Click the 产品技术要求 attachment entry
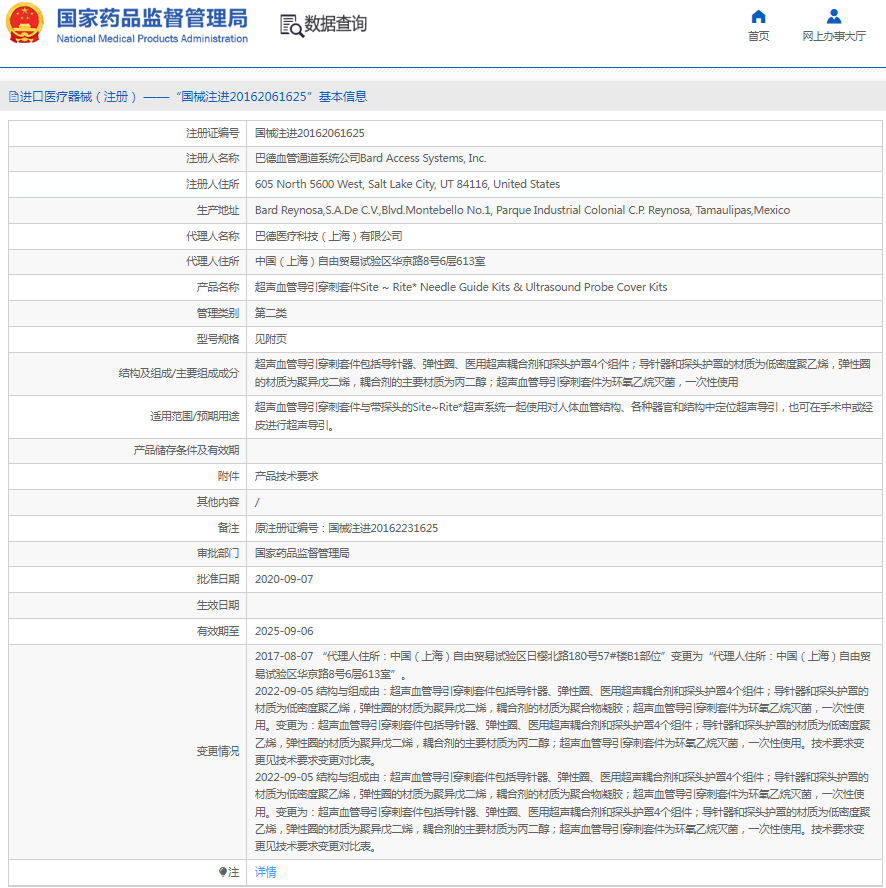 pos(286,476)
